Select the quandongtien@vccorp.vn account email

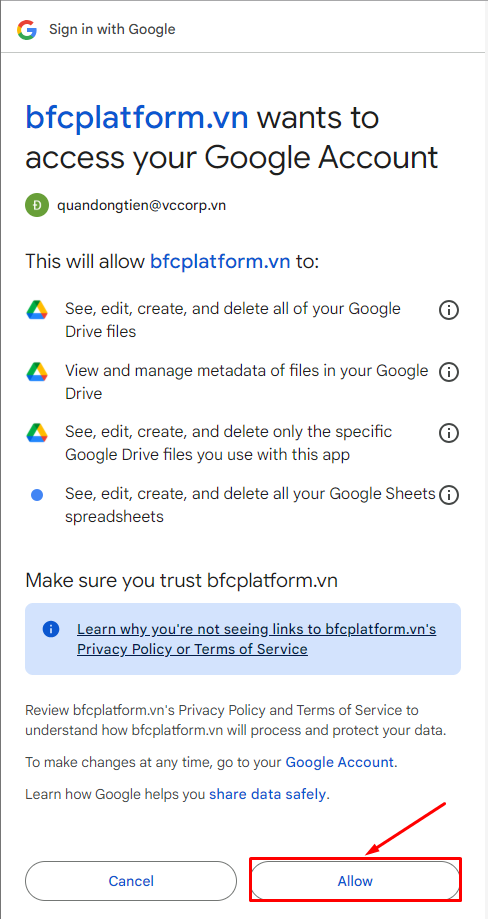[x=142, y=205]
